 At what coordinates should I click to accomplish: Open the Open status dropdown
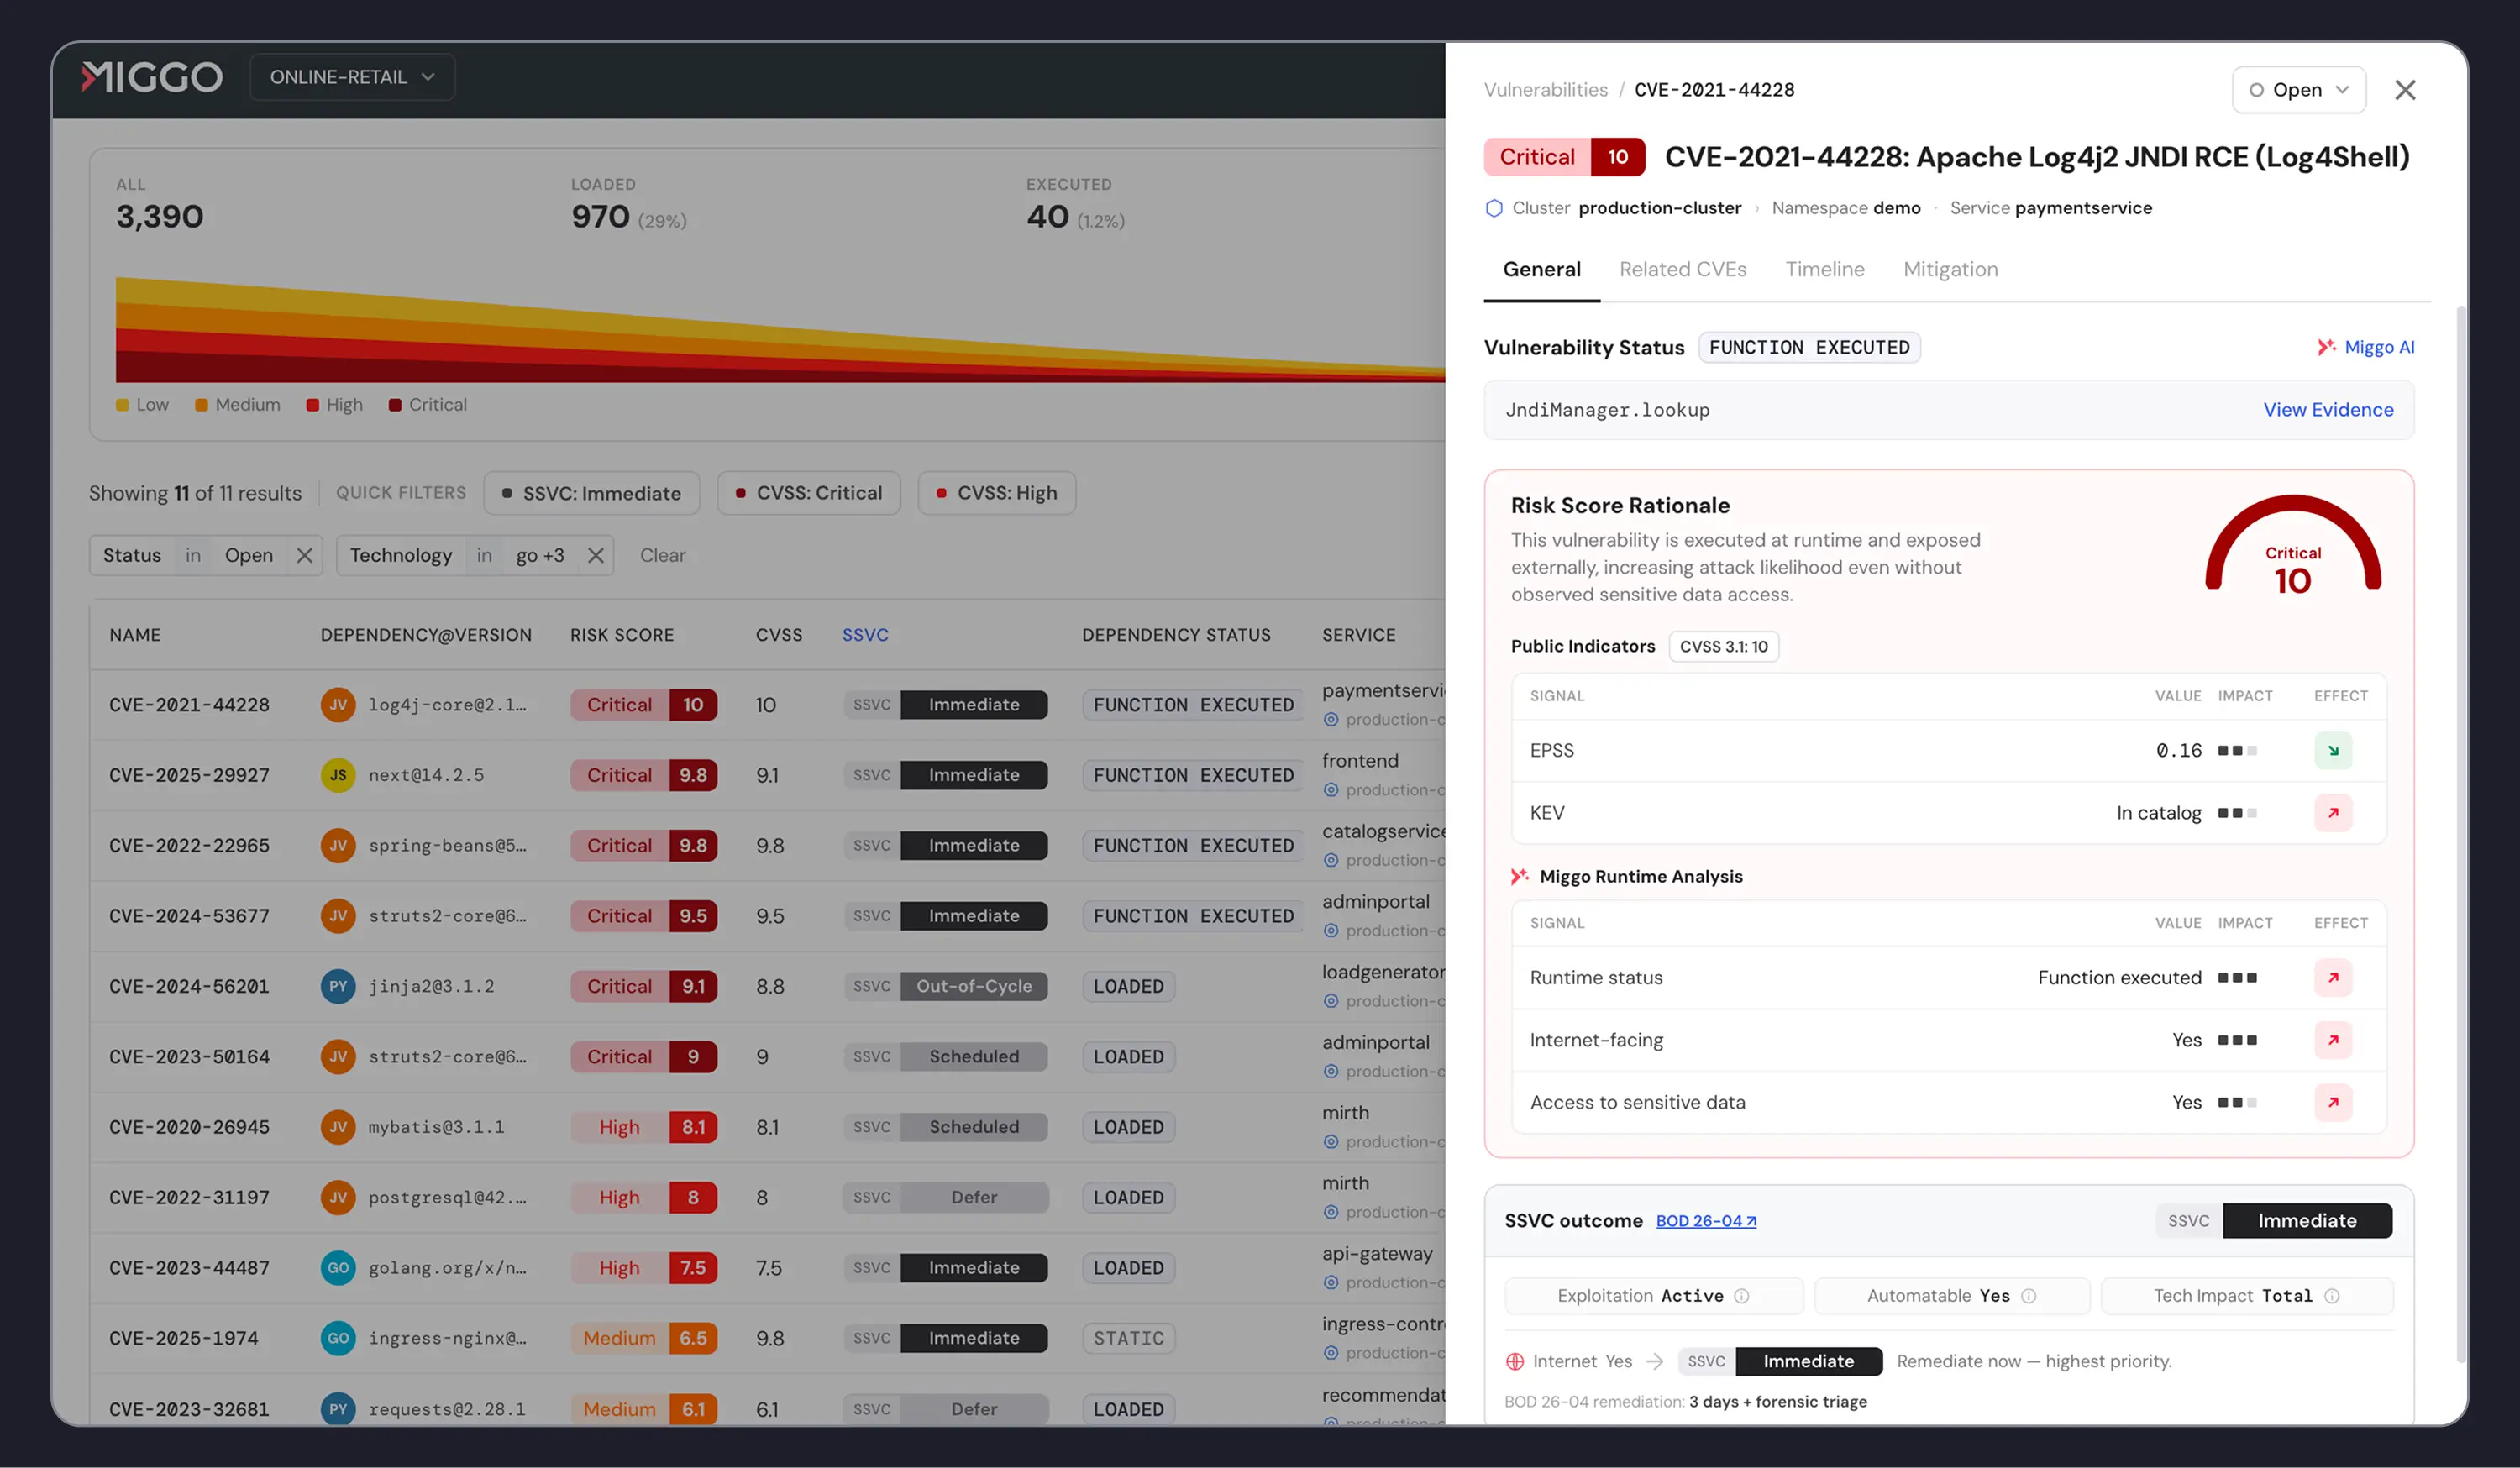tap(2298, 90)
